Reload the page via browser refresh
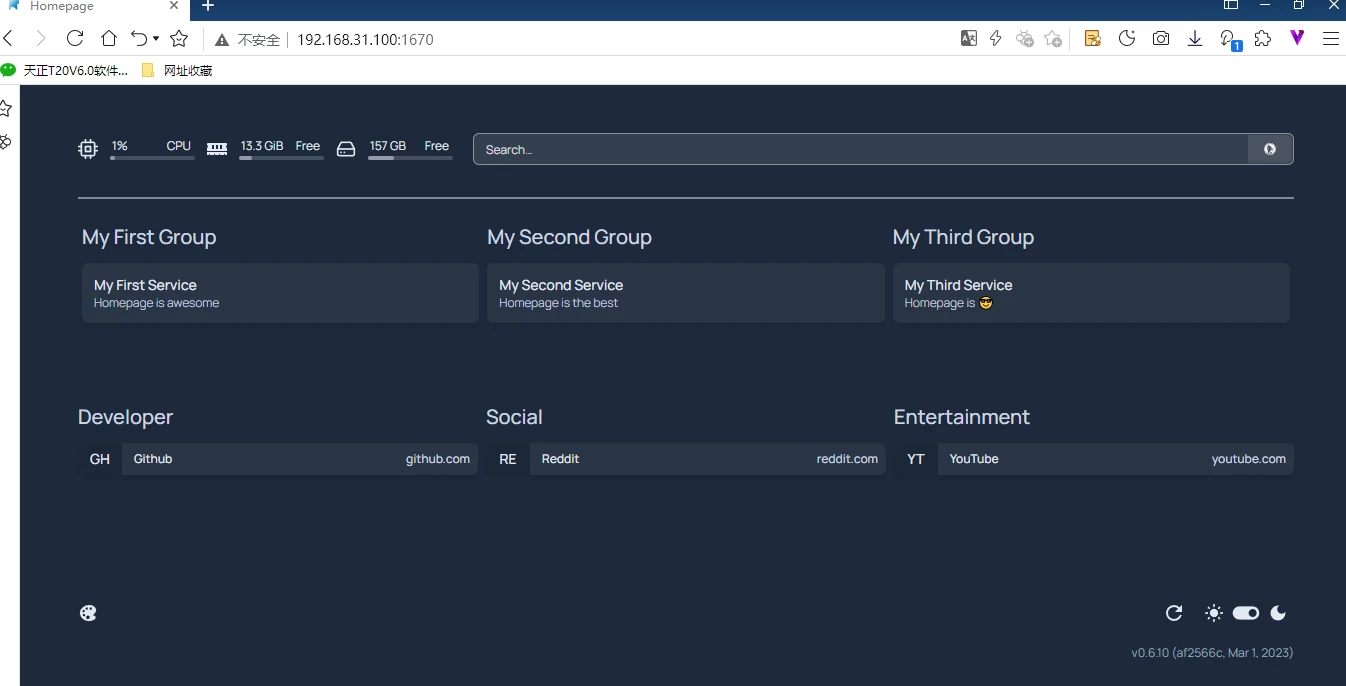Image resolution: width=1346 pixels, height=686 pixels. (74, 39)
